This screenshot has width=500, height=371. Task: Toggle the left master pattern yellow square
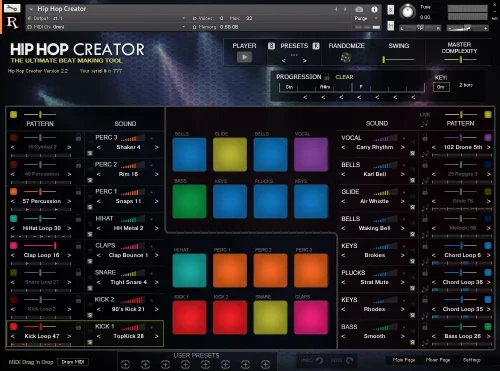(13, 115)
